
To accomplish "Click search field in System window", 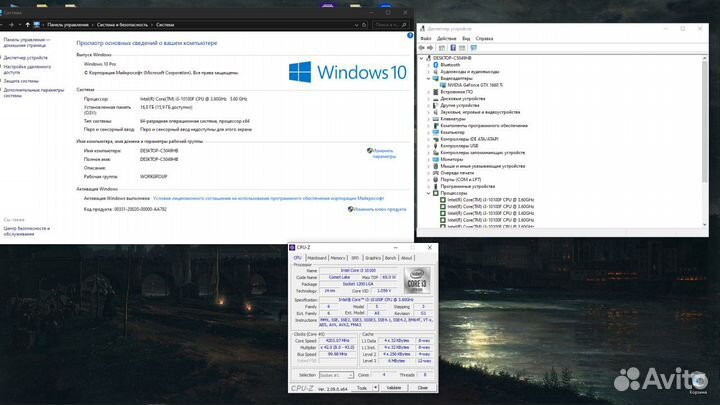I will (391, 25).
